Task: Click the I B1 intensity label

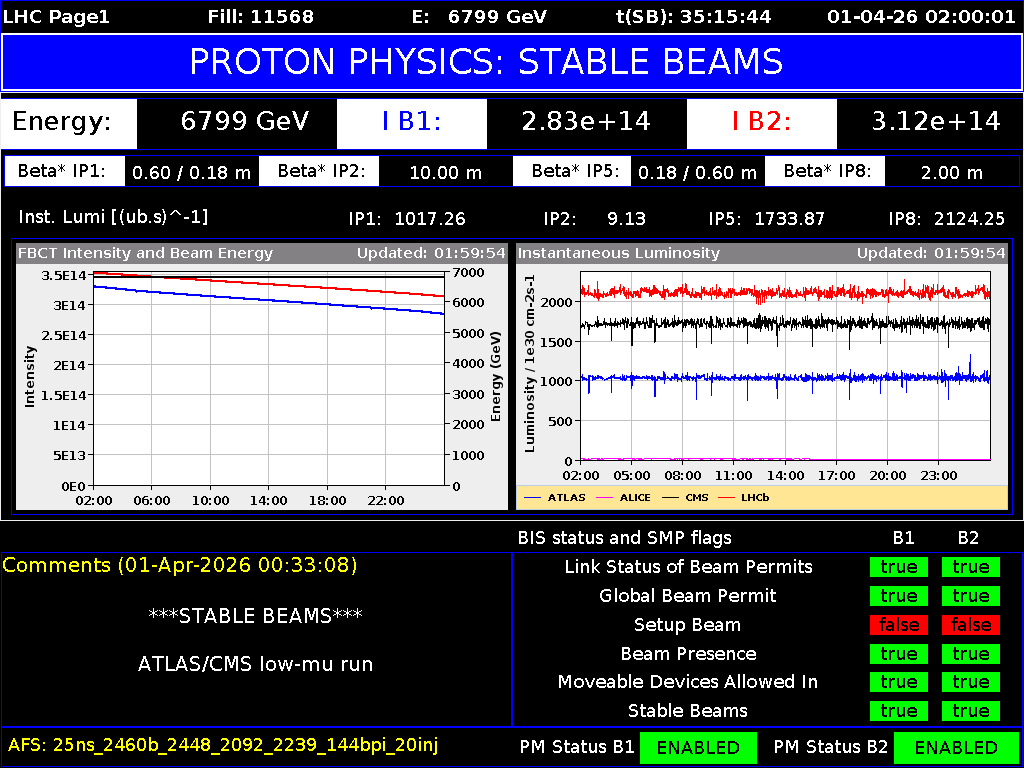Action: pyautogui.click(x=412, y=124)
